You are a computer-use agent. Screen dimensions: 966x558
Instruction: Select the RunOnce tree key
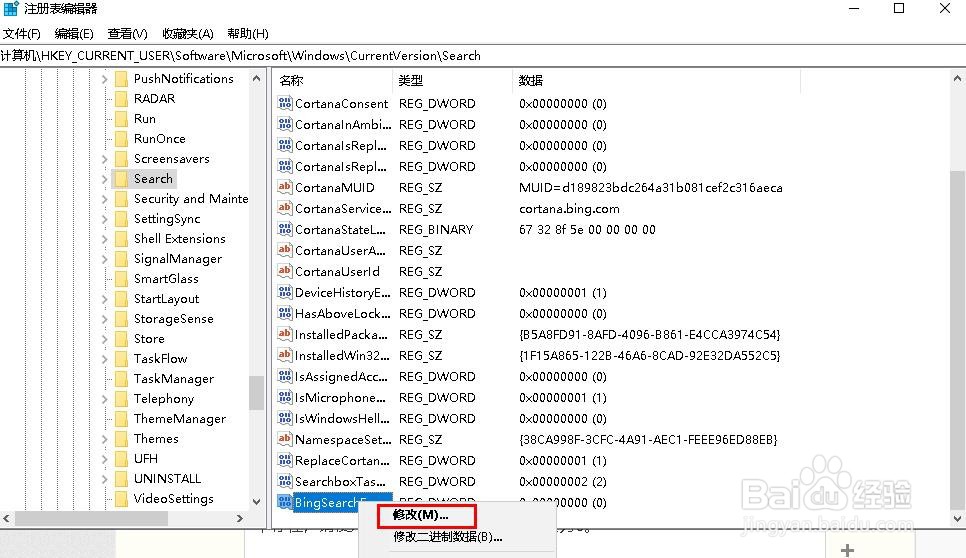[x=160, y=139]
